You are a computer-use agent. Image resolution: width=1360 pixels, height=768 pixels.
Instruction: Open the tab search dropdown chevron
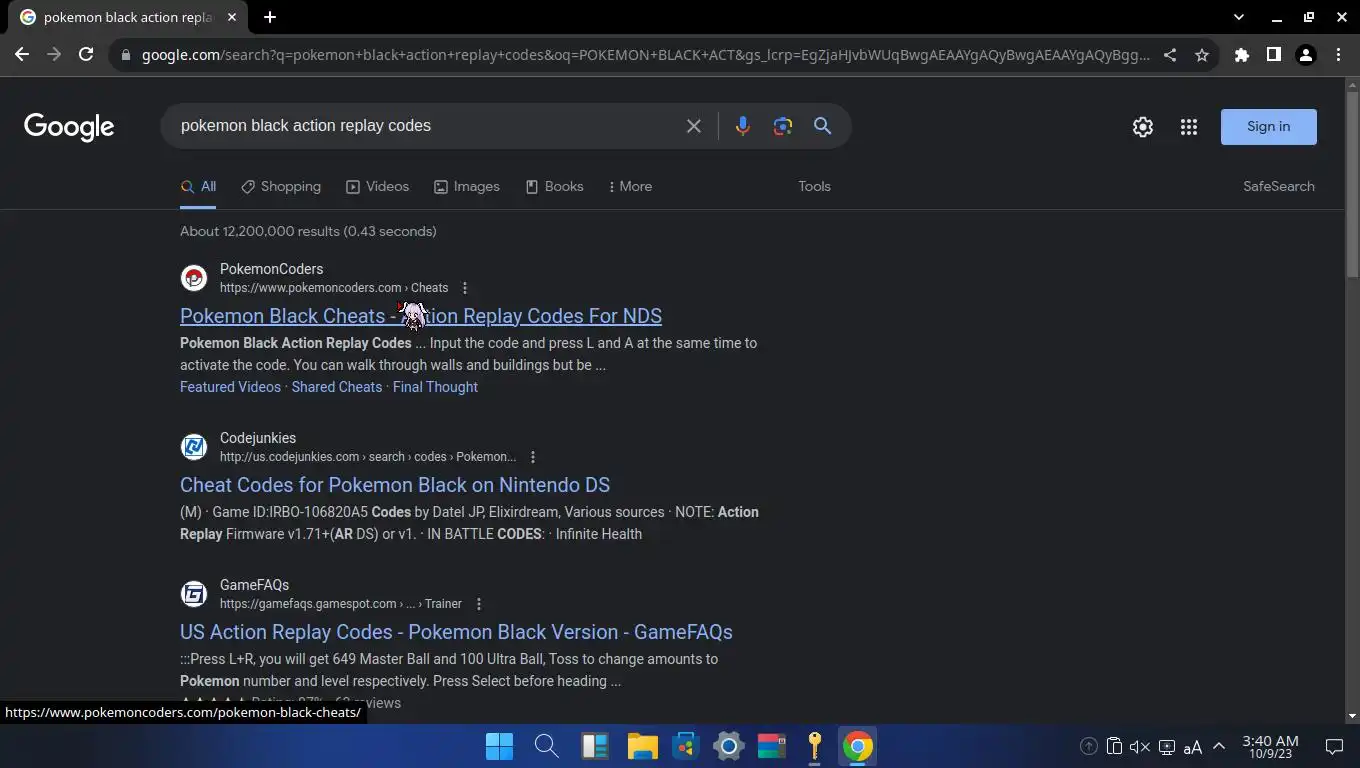pyautogui.click(x=1239, y=17)
